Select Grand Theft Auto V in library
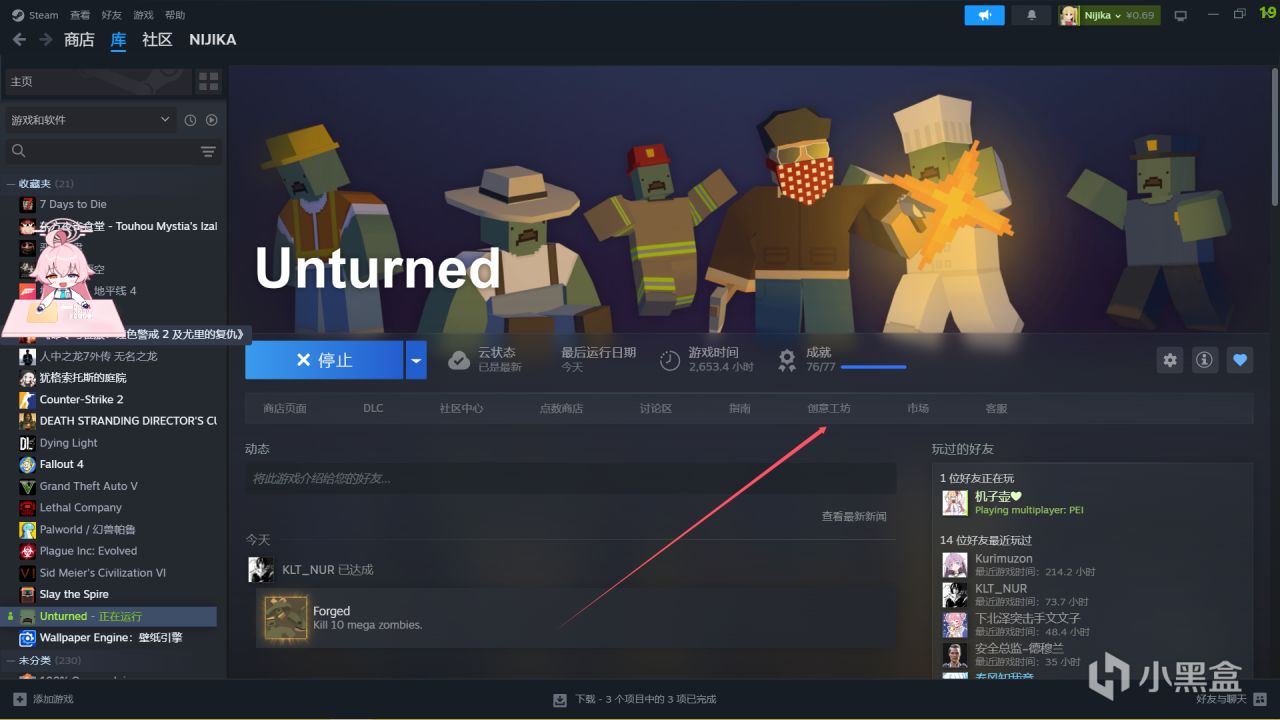The image size is (1280, 720). pos(89,487)
